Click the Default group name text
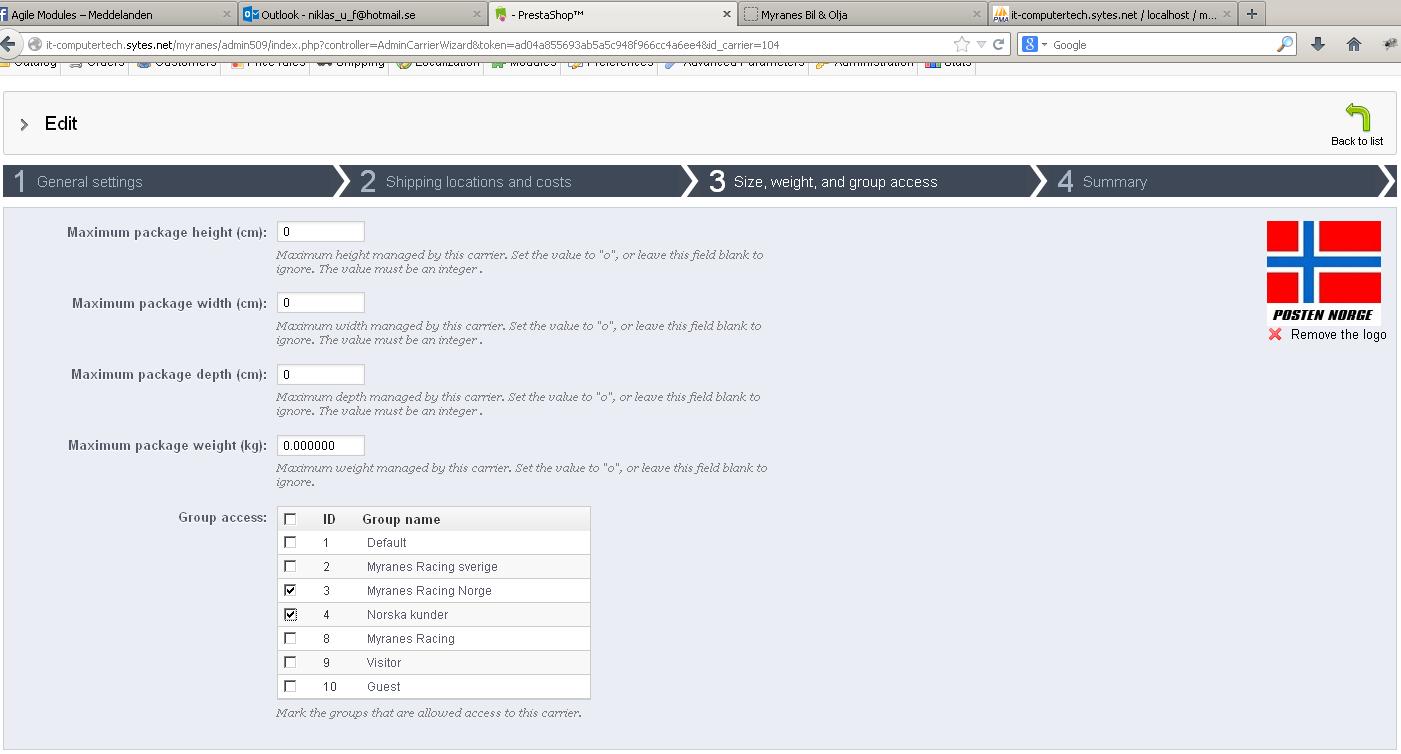Image resolution: width=1401 pixels, height=754 pixels. pos(386,543)
